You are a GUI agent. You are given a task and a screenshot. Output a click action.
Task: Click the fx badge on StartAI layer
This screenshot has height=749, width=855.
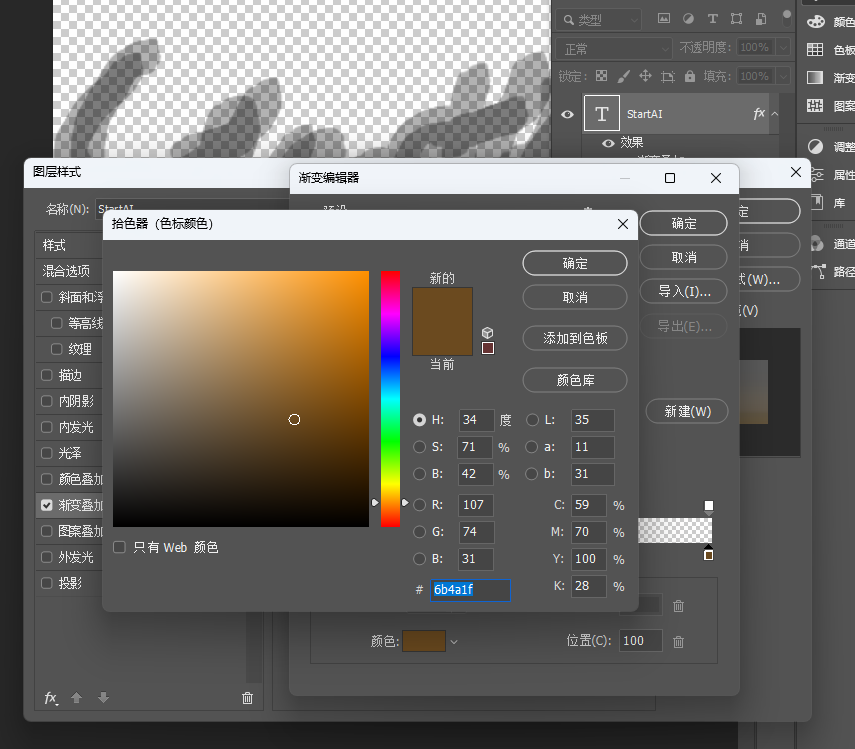758,113
